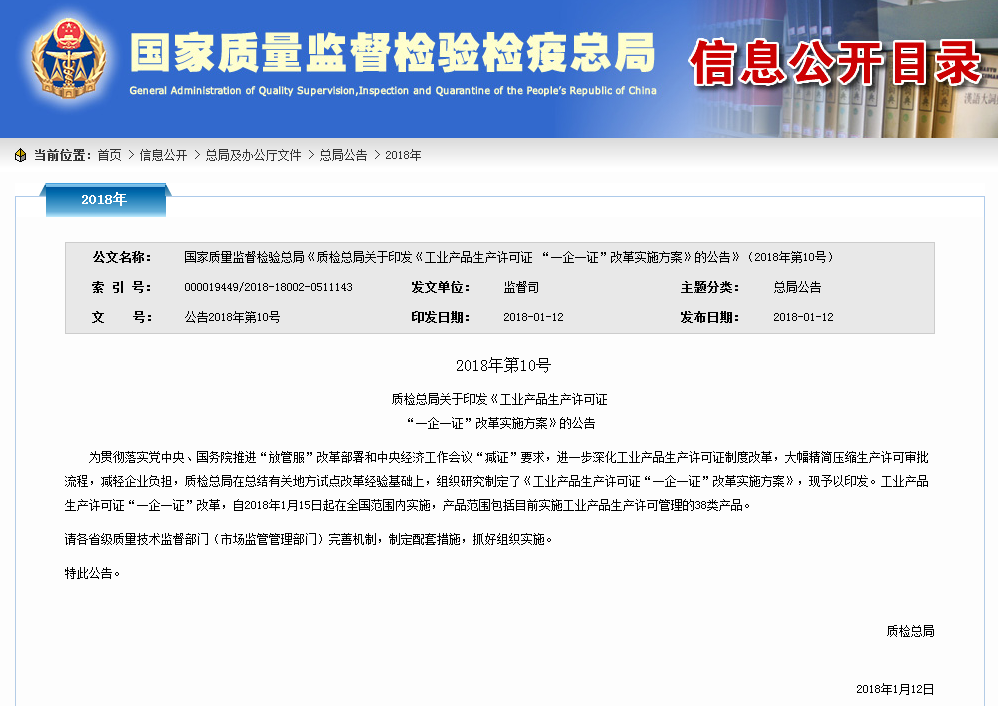The width and height of the screenshot is (998, 706).
Task: Click the date next to 发布日期
Action: [x=803, y=317]
